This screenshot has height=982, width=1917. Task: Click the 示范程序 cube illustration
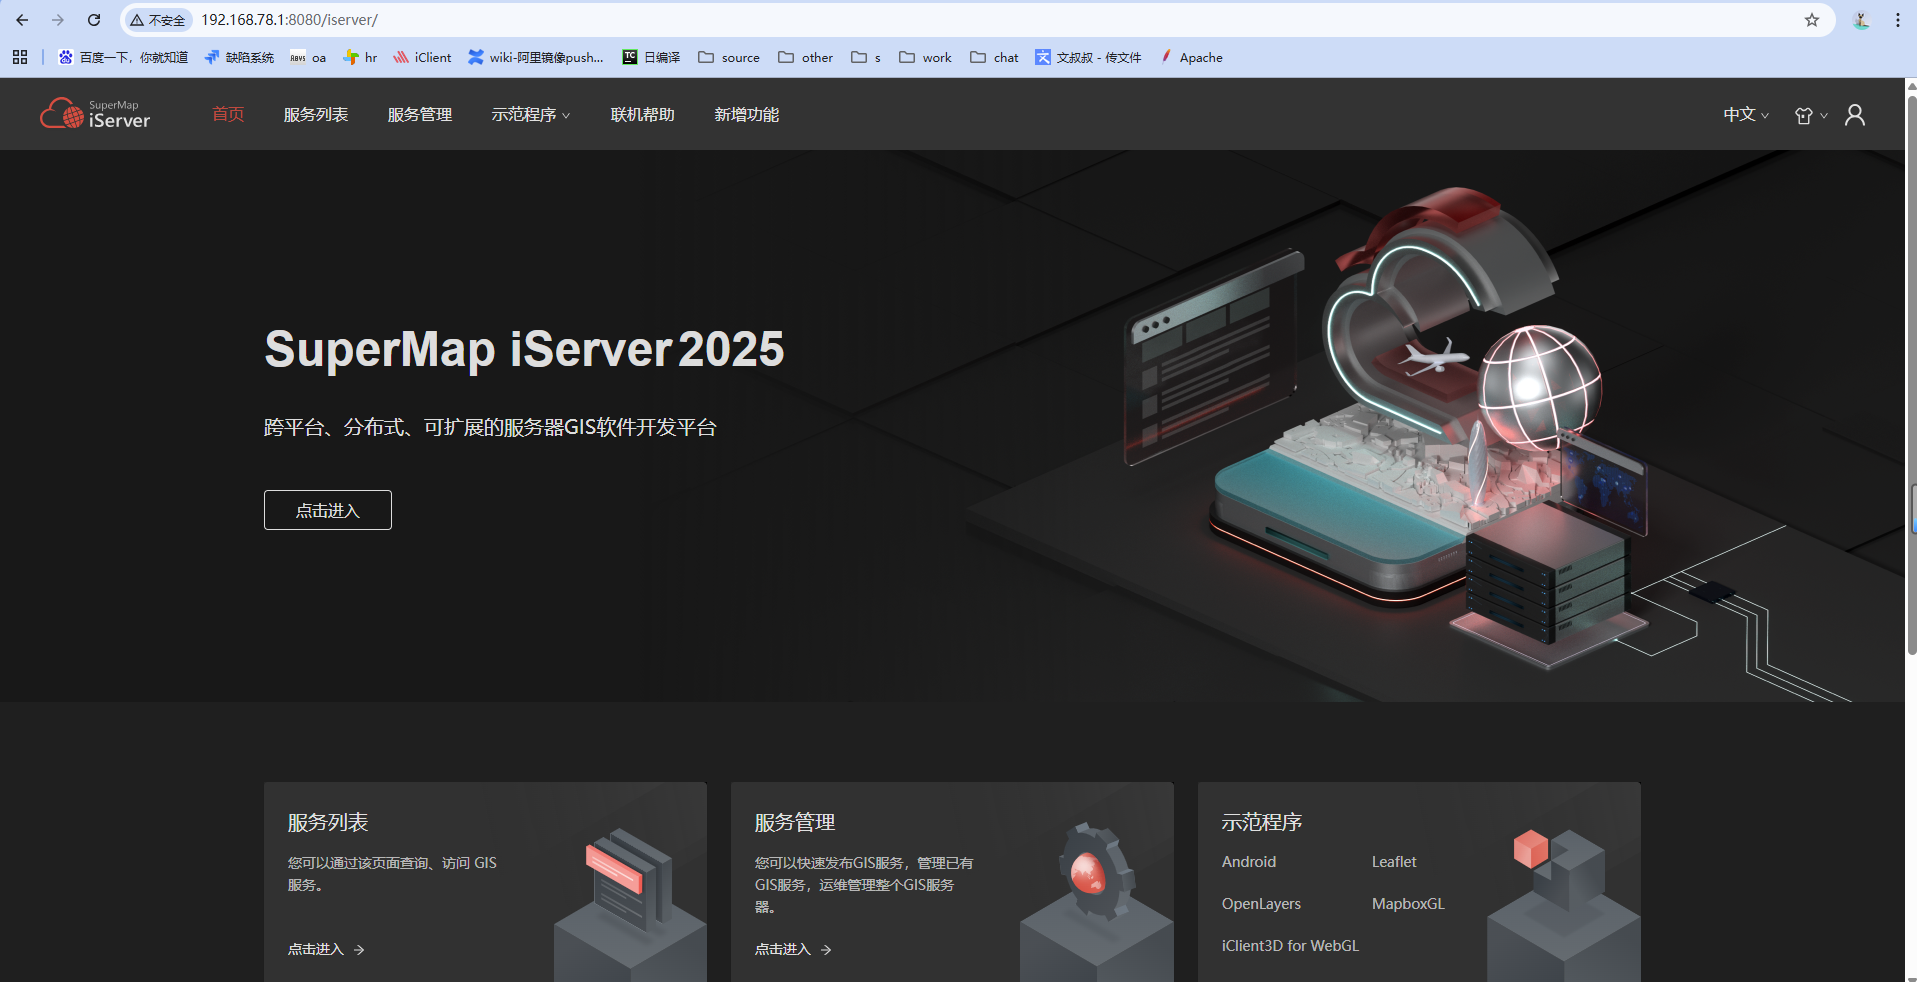pyautogui.click(x=1564, y=903)
